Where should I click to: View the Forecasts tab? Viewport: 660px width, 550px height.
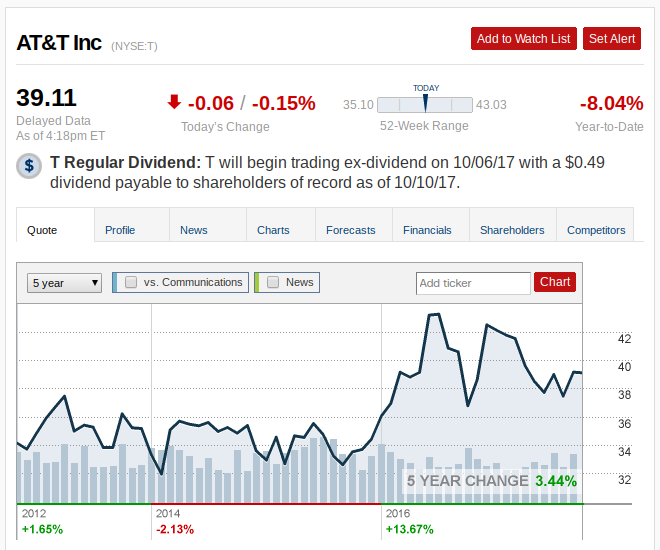[354, 225]
